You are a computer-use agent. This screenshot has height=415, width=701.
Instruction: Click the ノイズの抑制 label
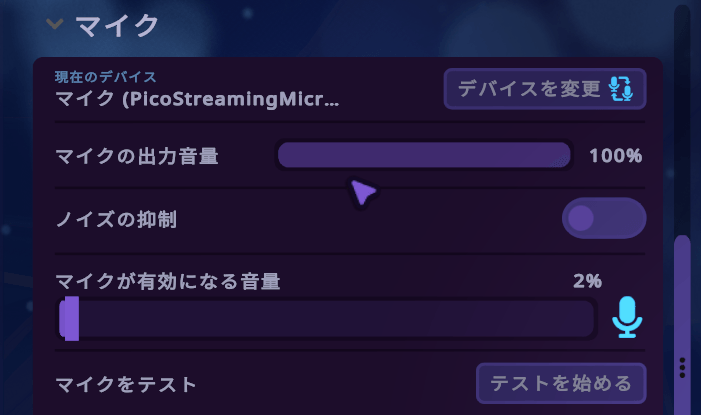click(116, 219)
